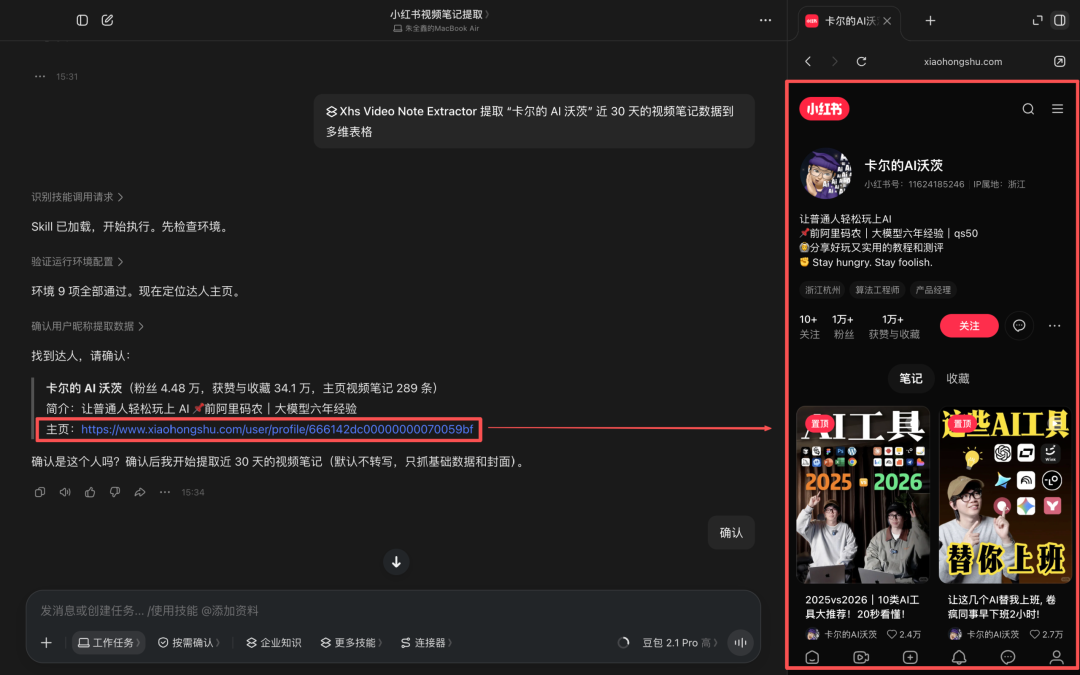Screen dimensions: 1080x675
Task: Share the assistant reply
Action: (x=140, y=492)
